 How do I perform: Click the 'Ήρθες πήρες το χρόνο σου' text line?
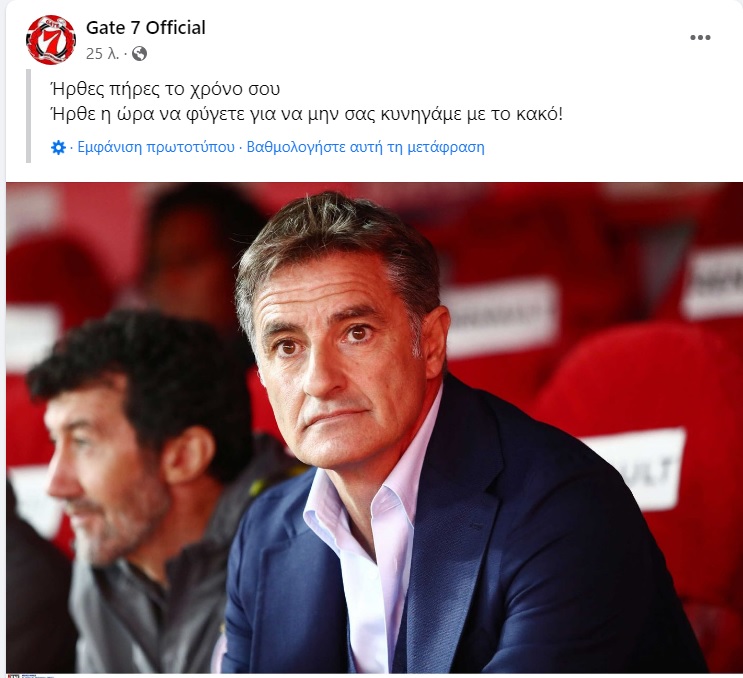[165, 89]
